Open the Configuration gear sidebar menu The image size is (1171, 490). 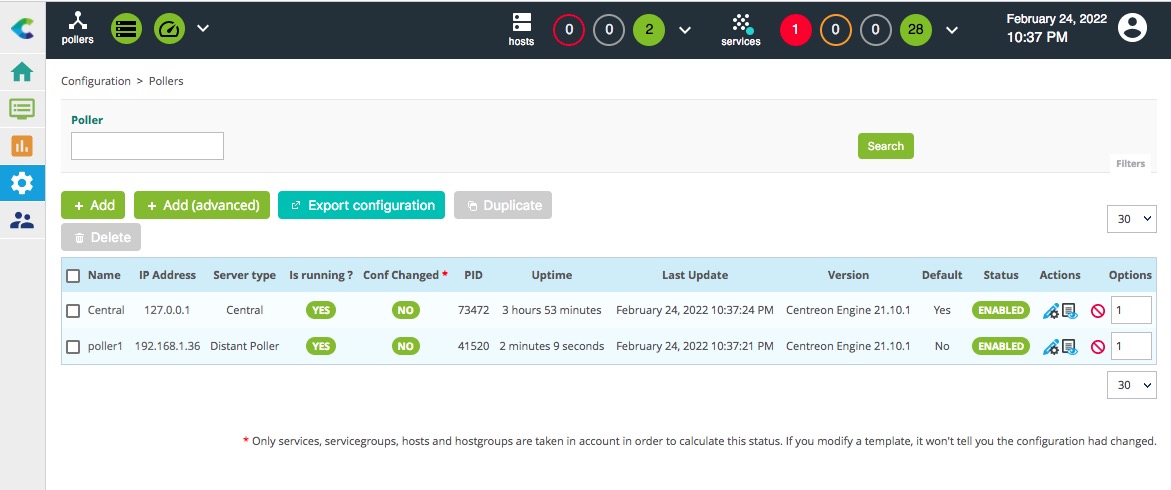[x=21, y=183]
